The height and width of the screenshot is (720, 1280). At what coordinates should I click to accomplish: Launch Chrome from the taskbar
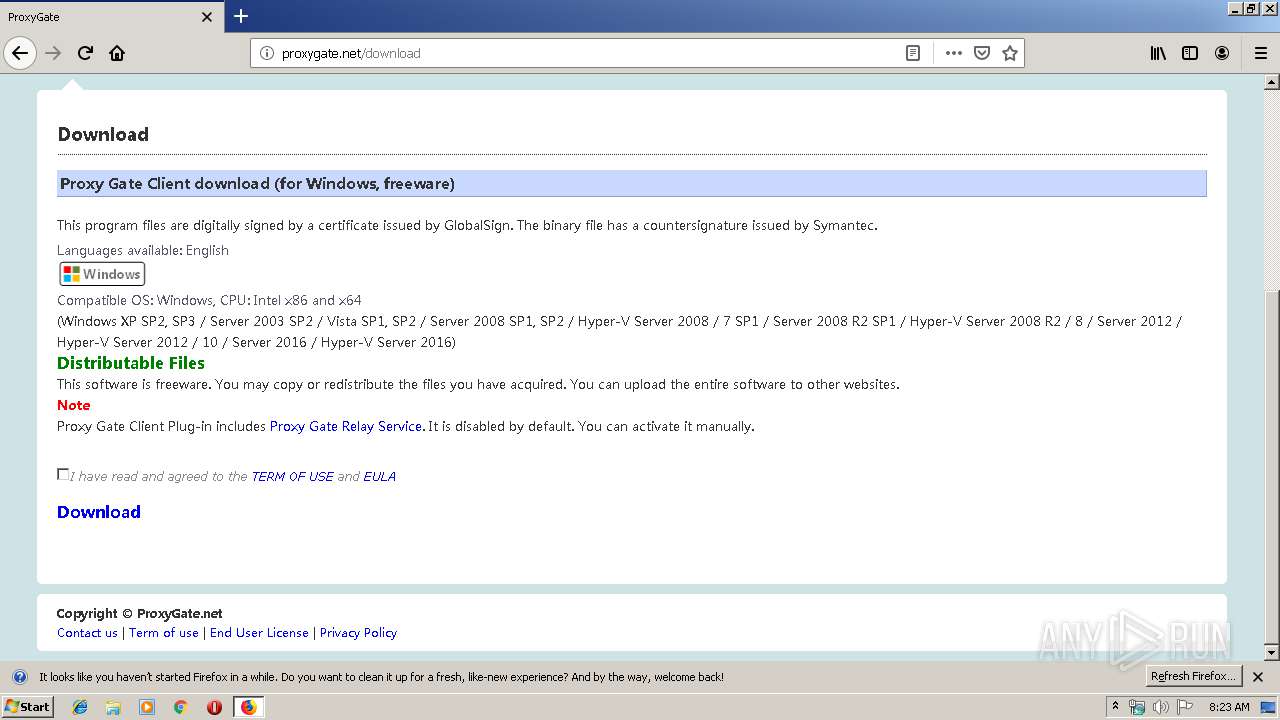coord(180,707)
